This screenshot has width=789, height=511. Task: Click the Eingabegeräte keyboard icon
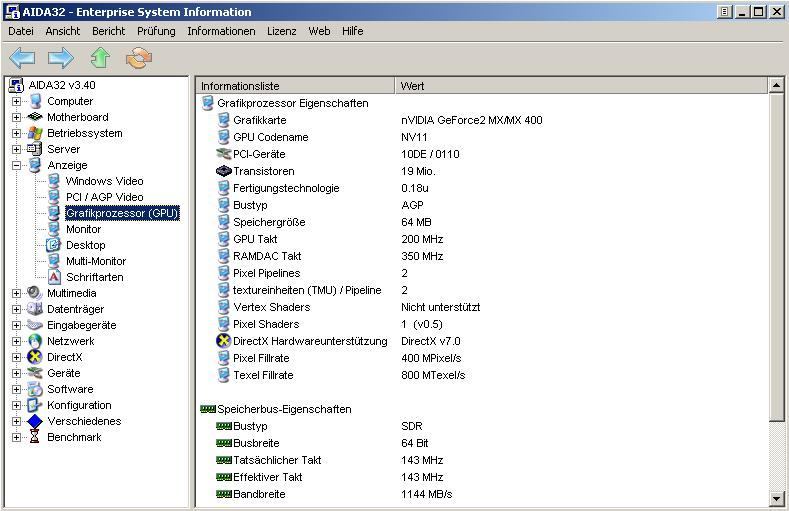[x=35, y=325]
